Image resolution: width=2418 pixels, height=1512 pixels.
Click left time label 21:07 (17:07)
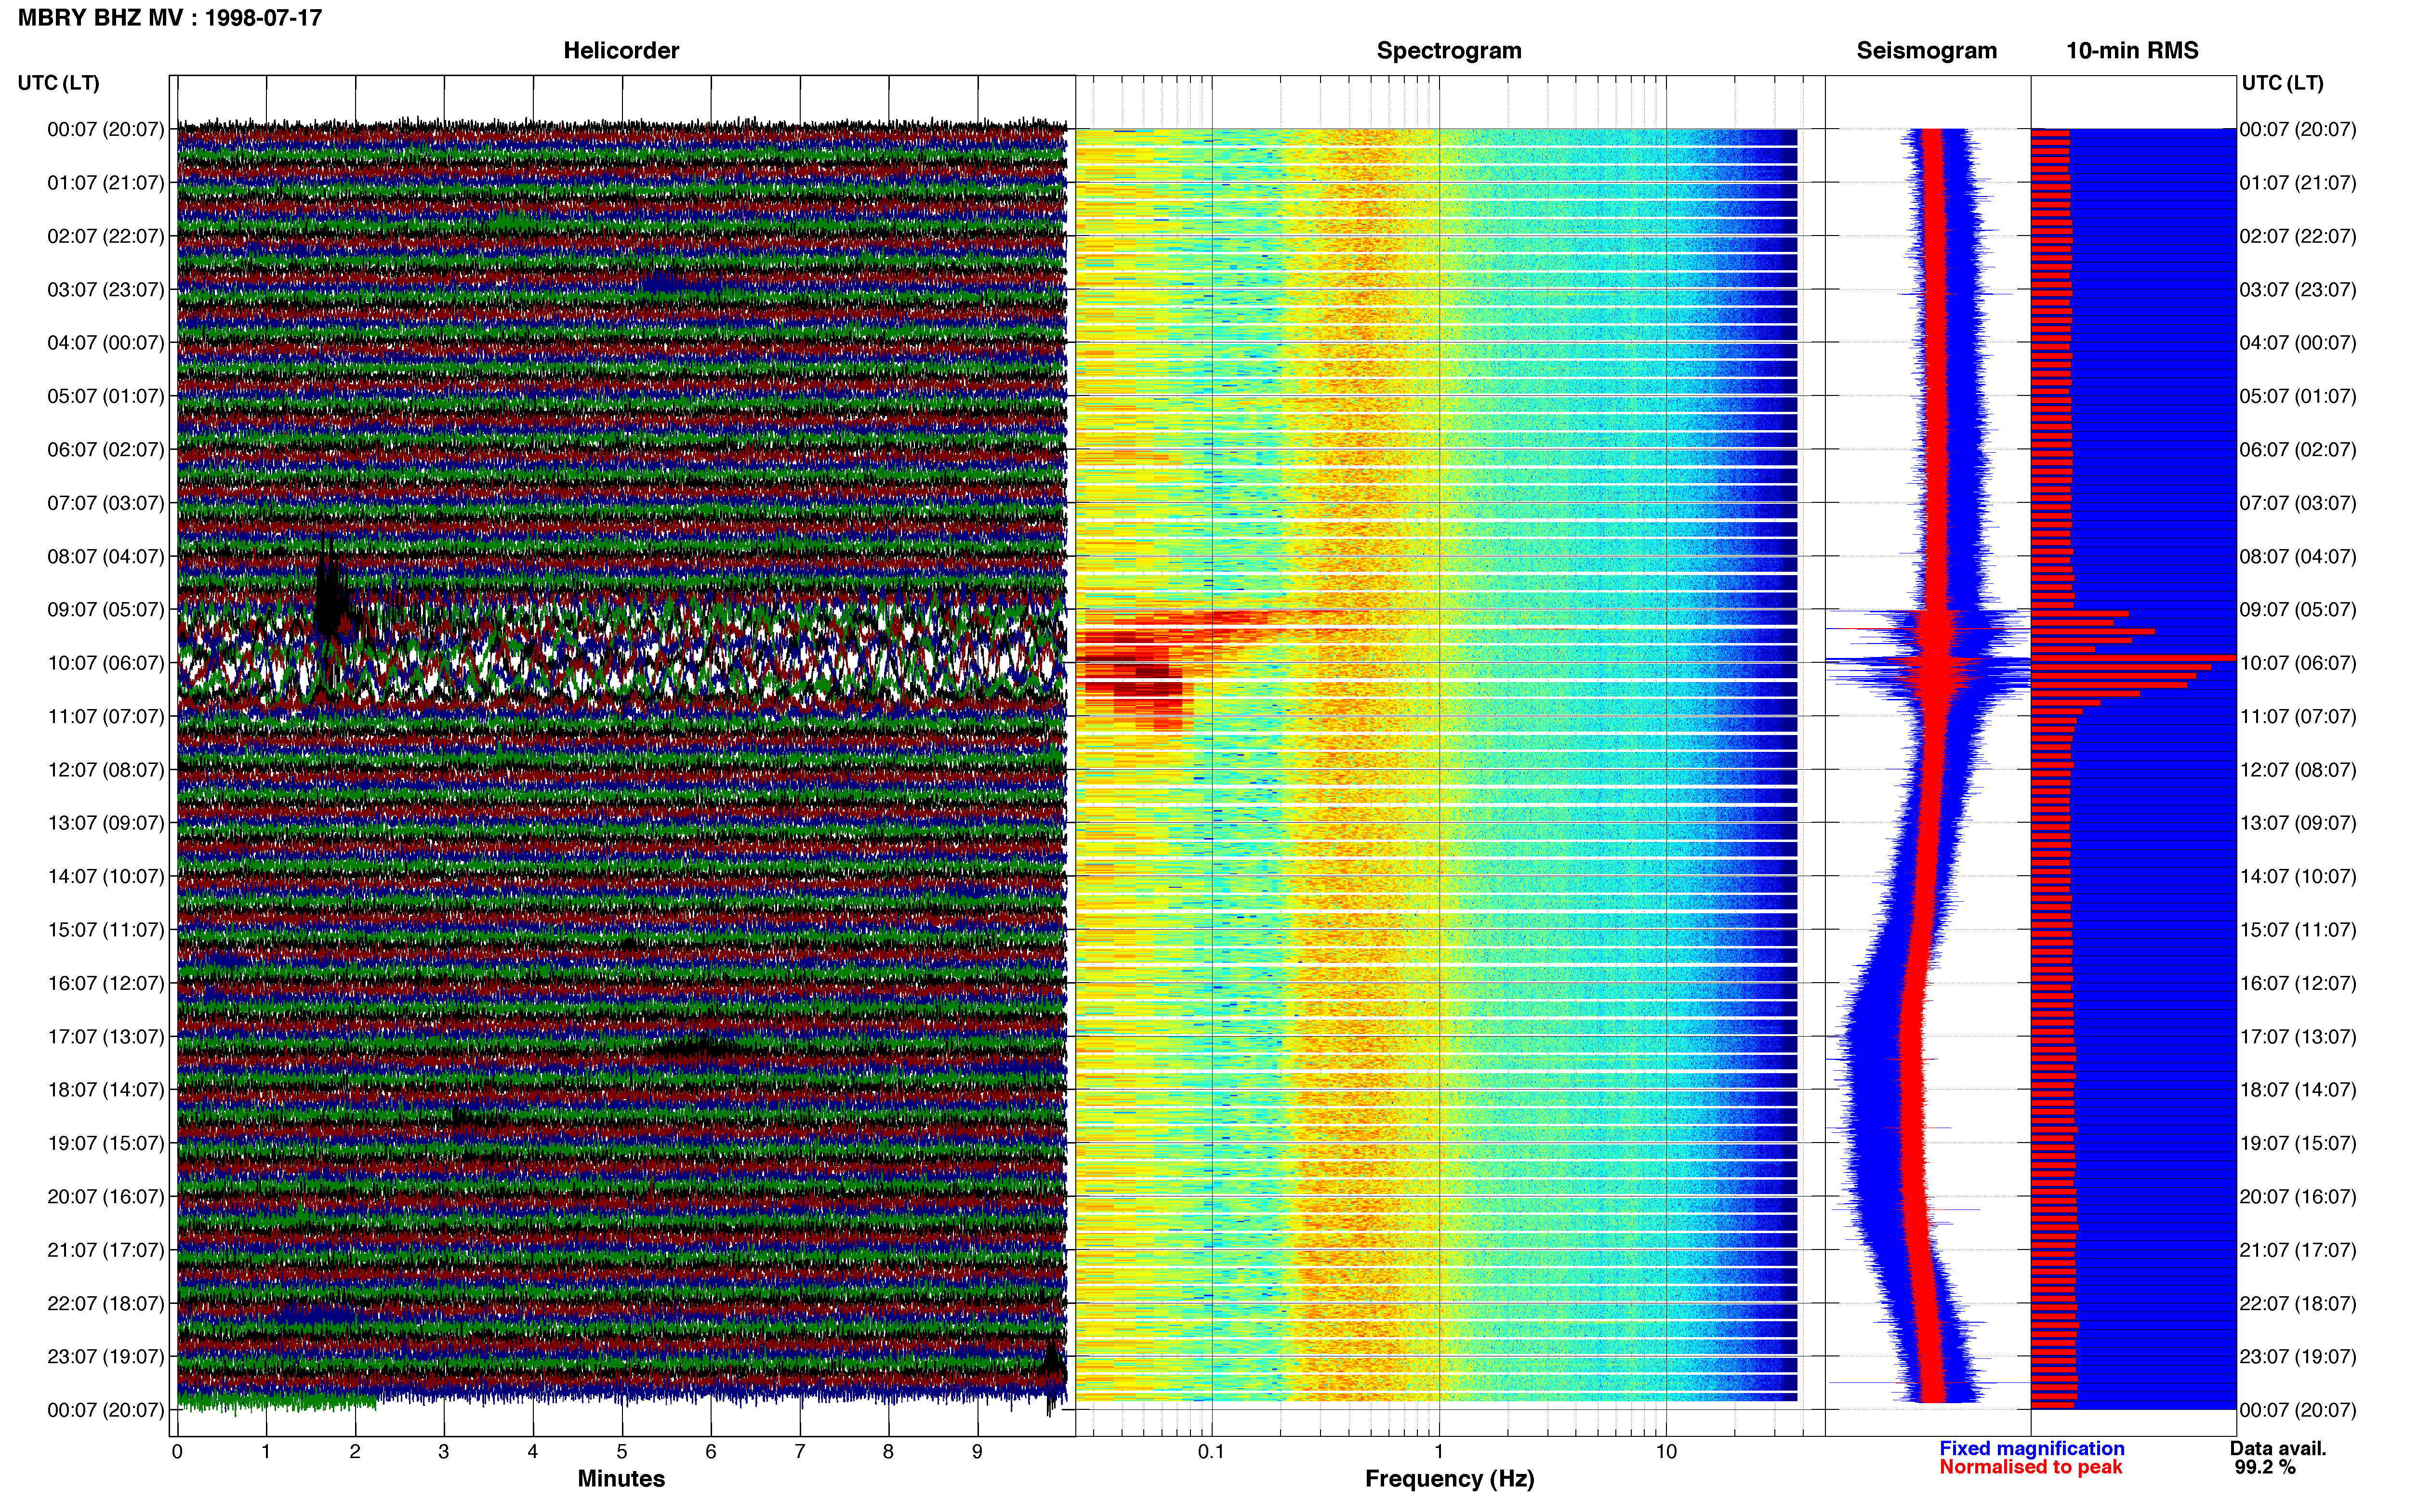coord(106,1250)
